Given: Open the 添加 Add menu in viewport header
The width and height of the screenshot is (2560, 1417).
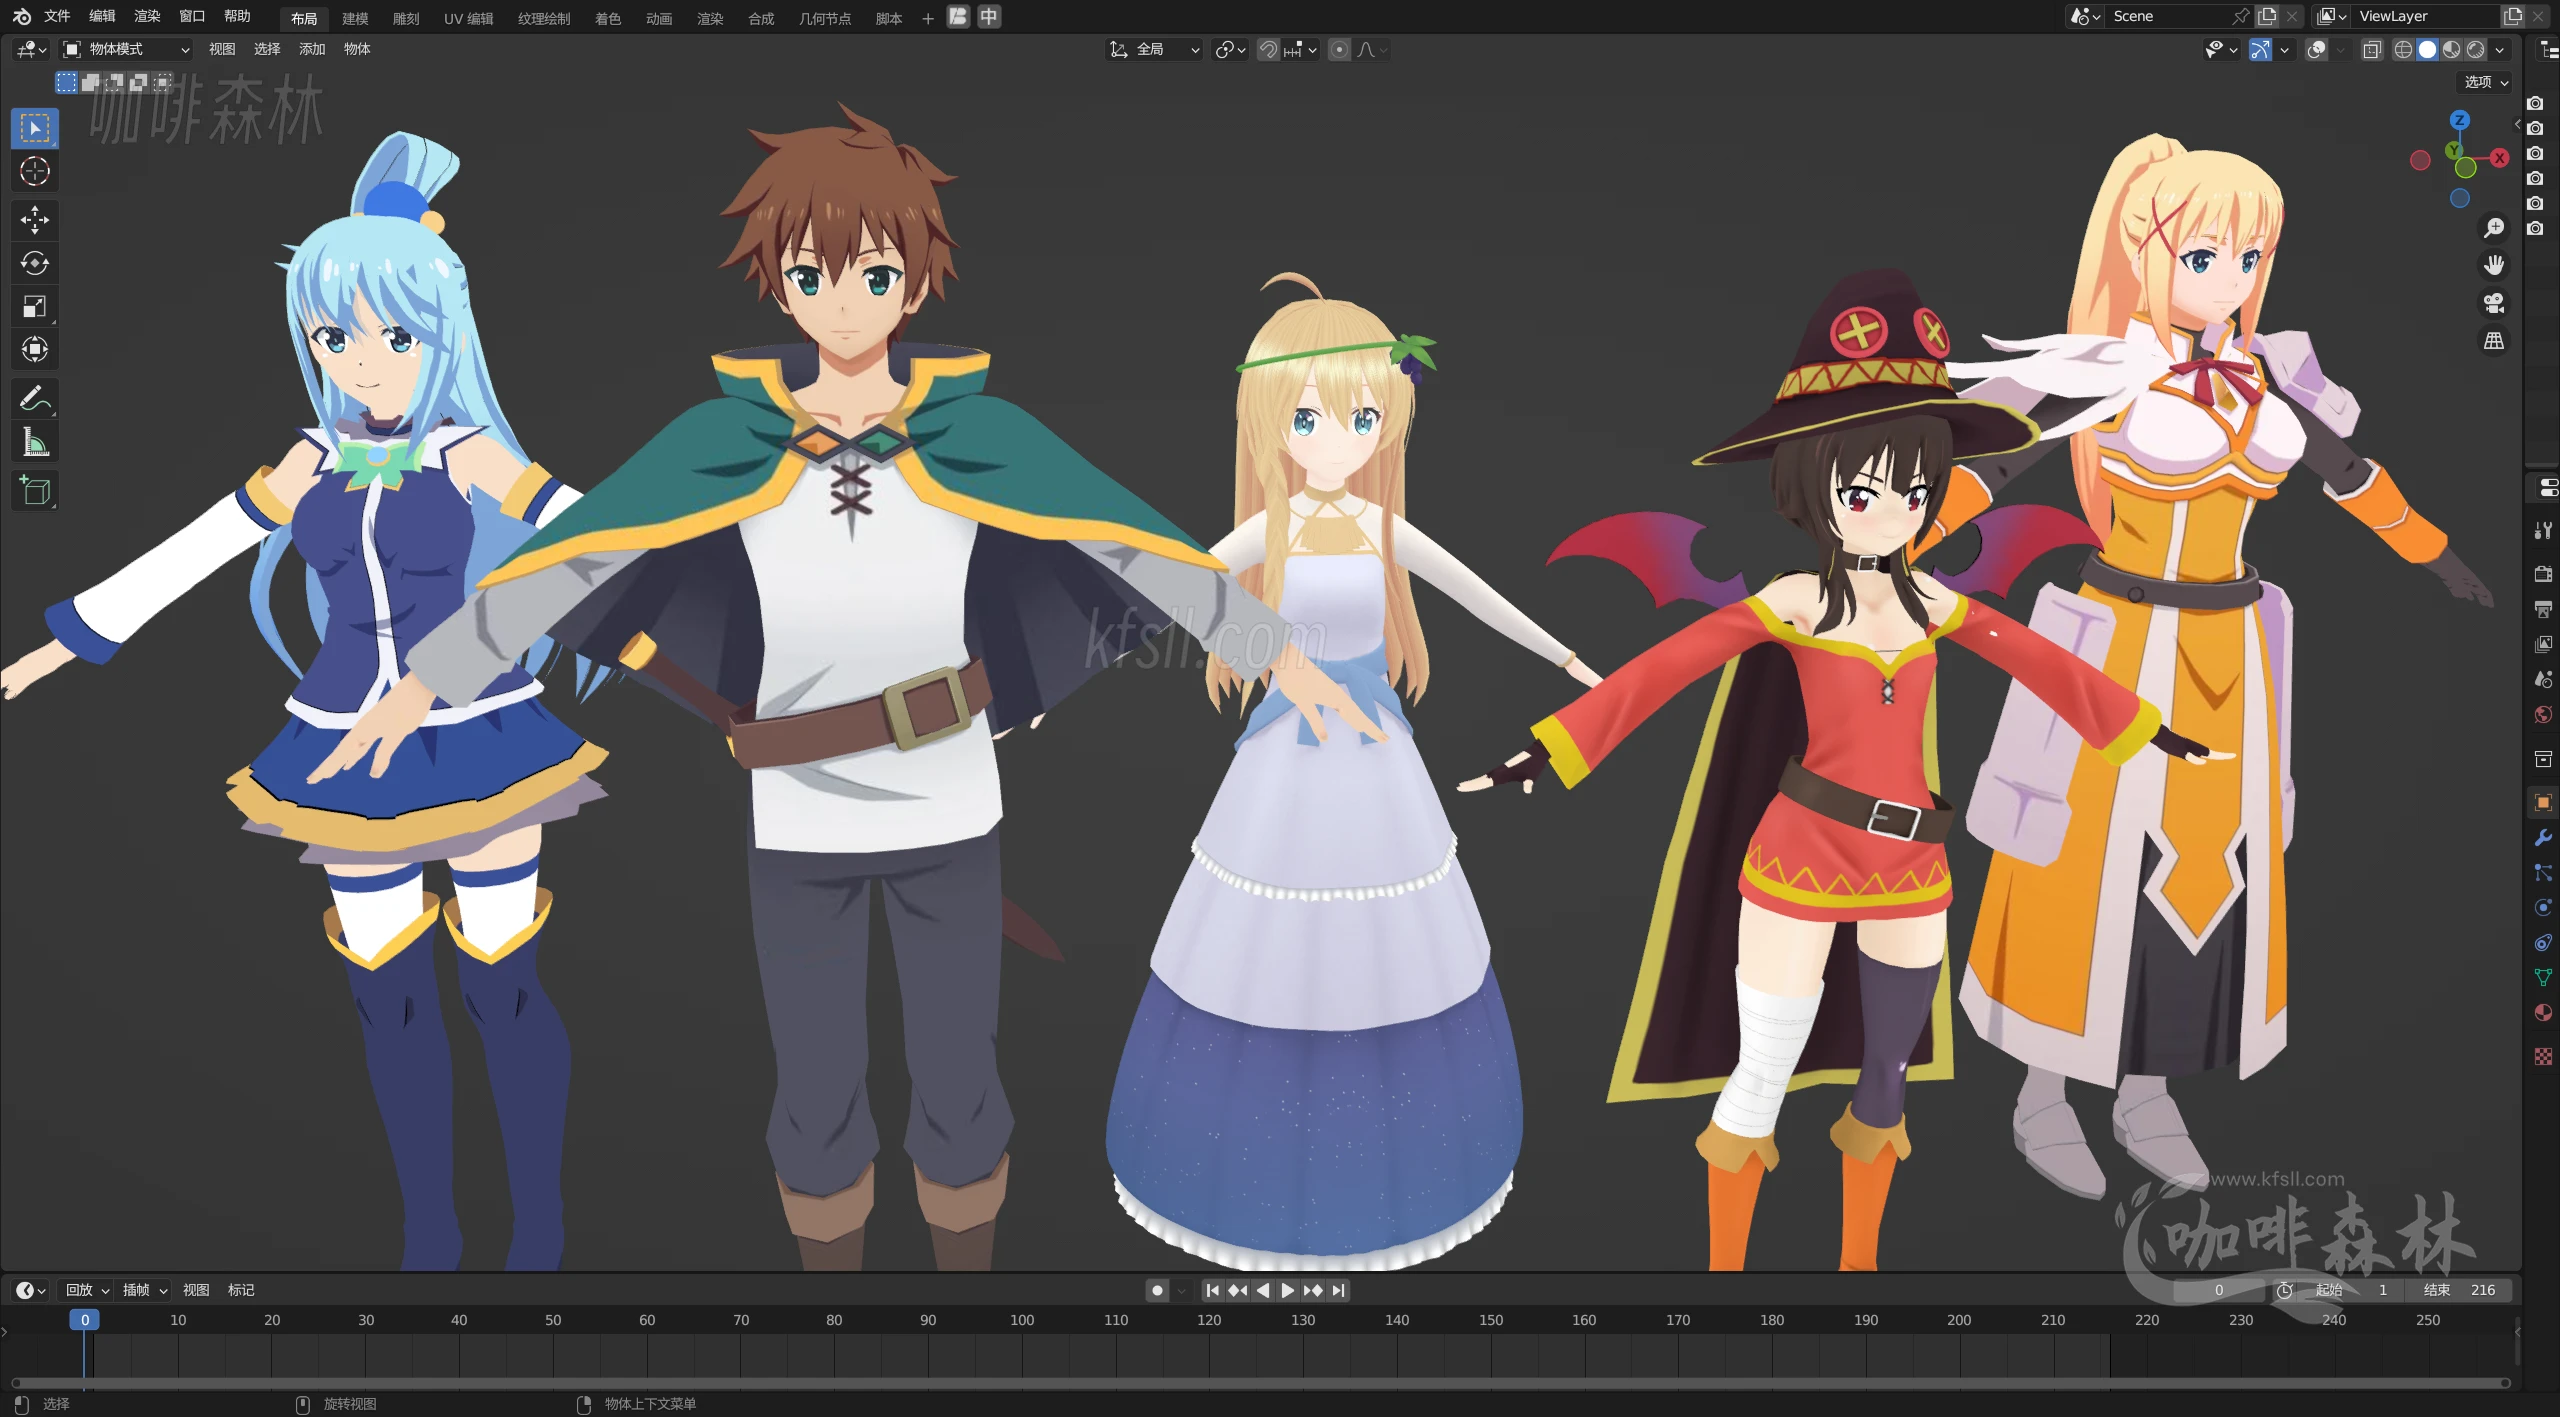Looking at the screenshot, I should pyautogui.click(x=312, y=49).
